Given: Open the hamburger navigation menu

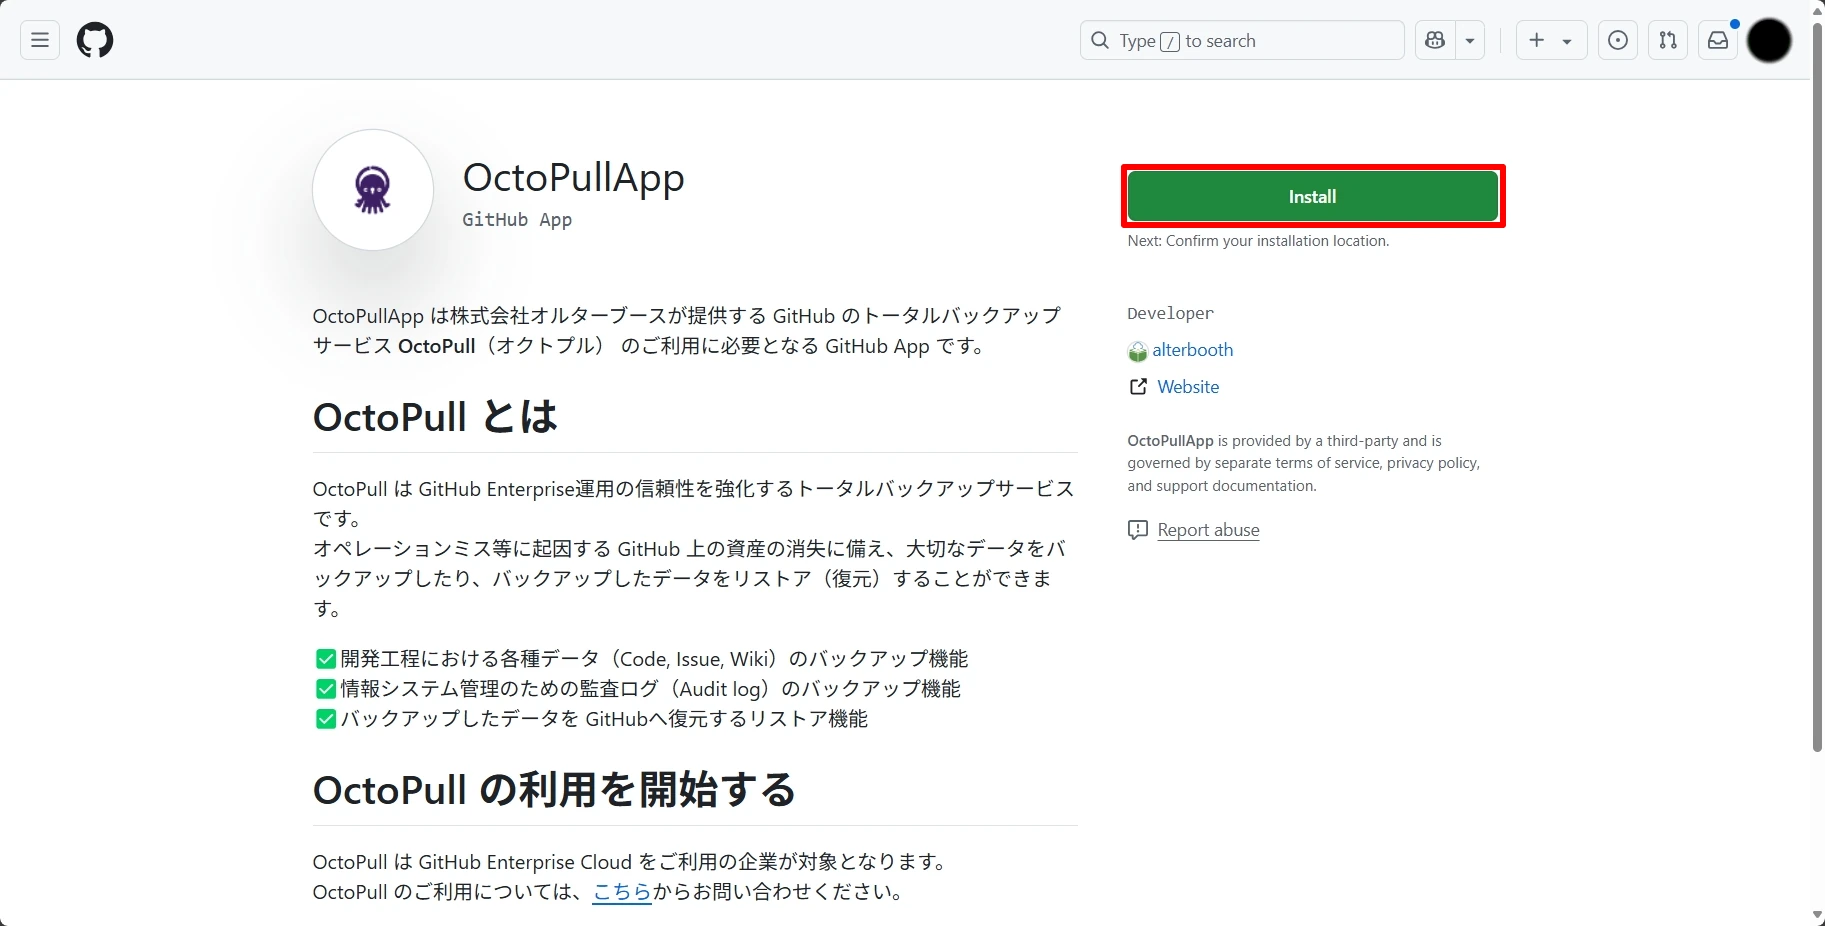Looking at the screenshot, I should [40, 41].
